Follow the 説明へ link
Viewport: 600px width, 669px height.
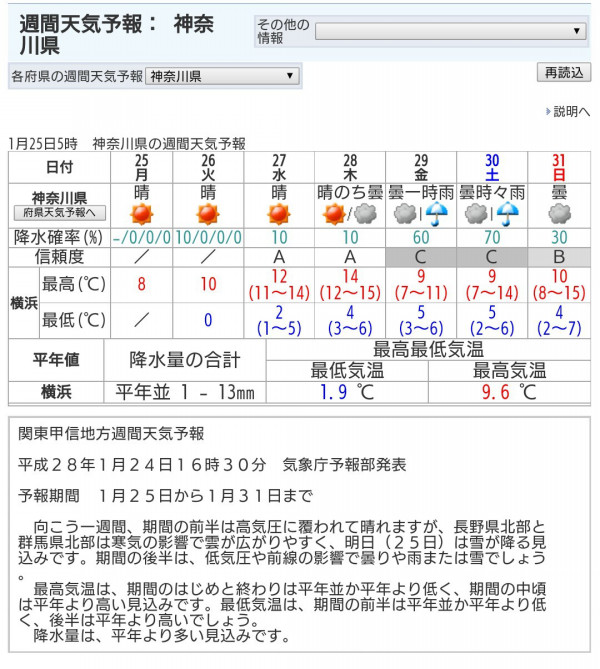pyautogui.click(x=572, y=112)
